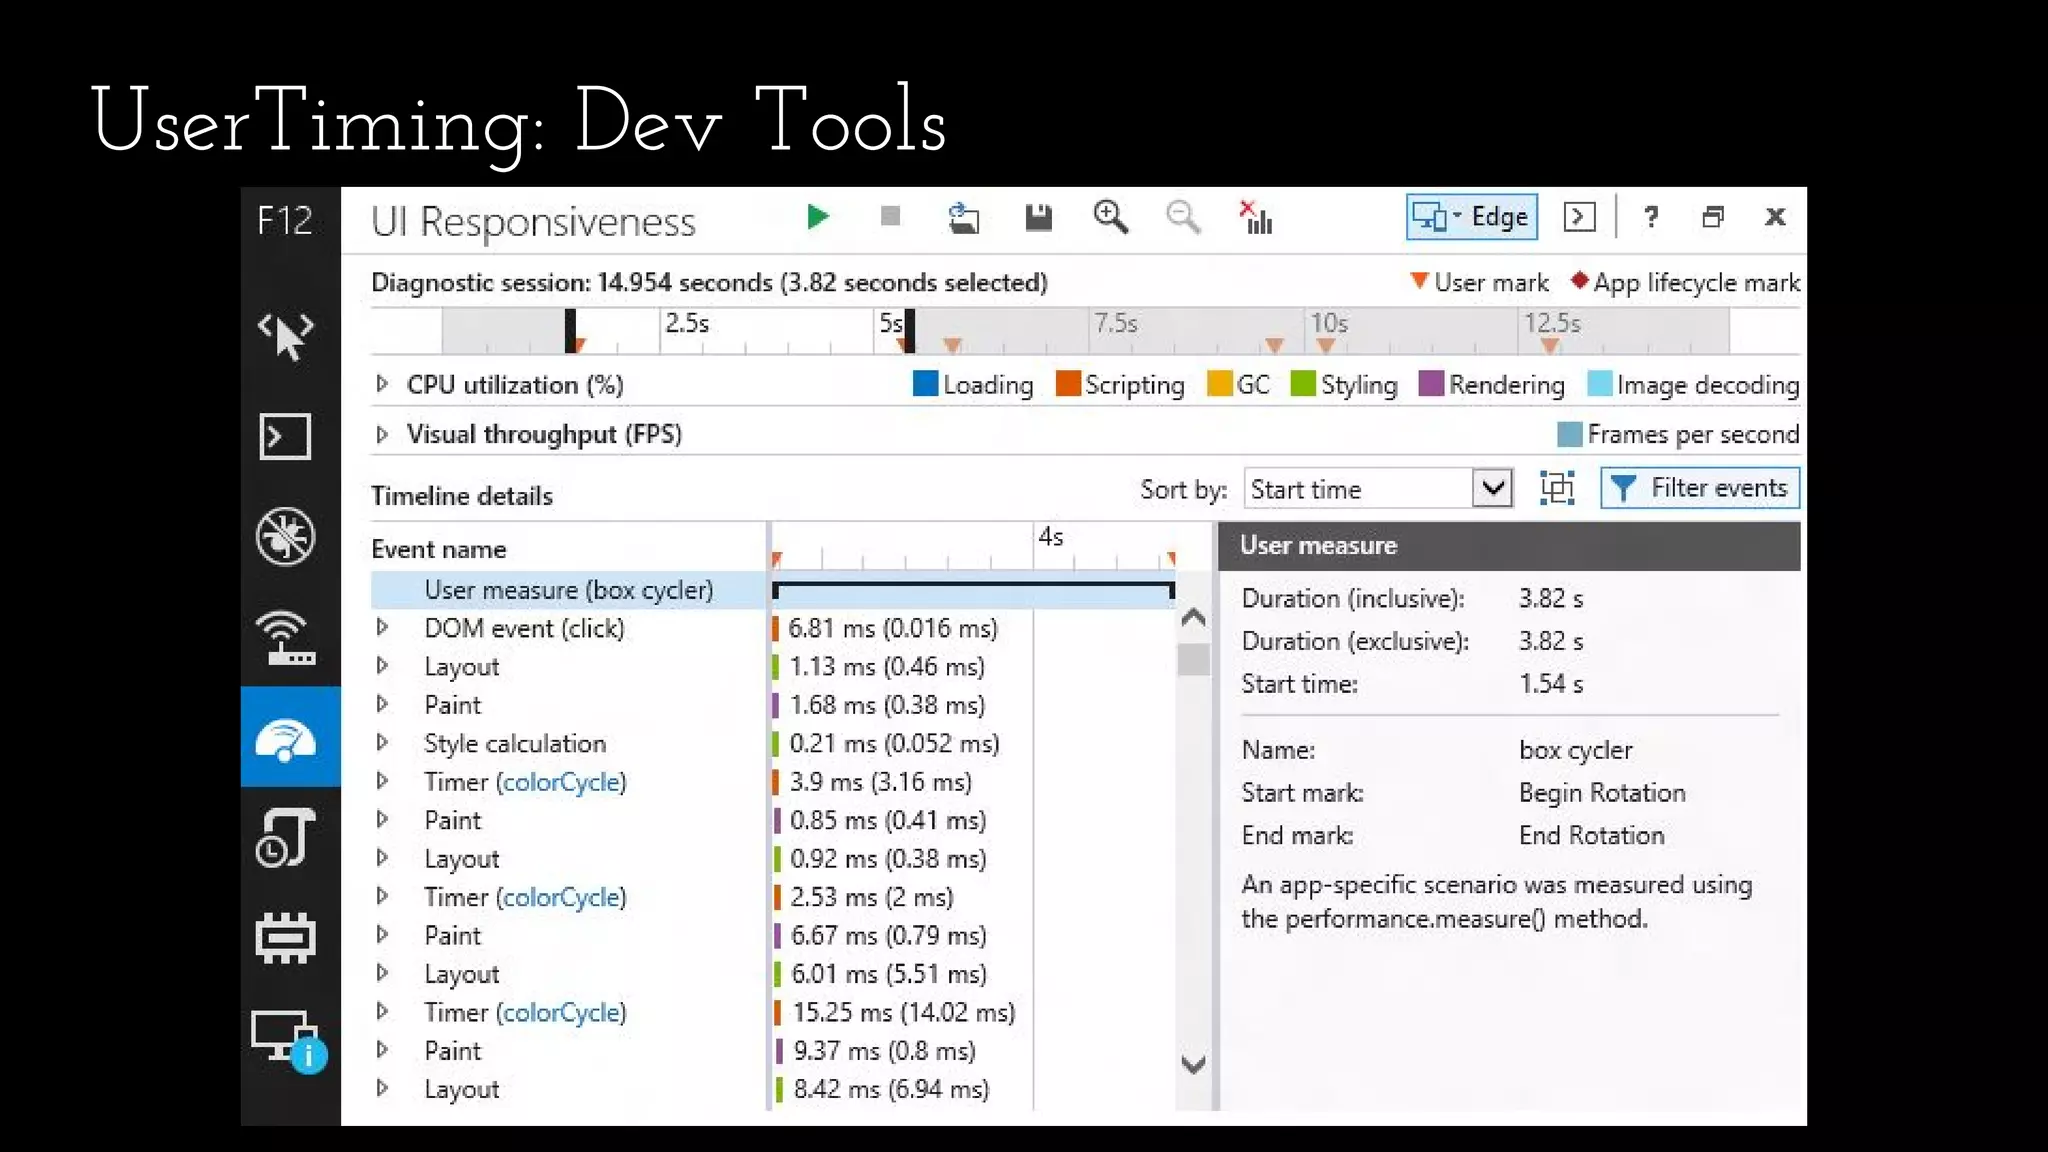Click the group top-level events icon

[x=1557, y=489]
